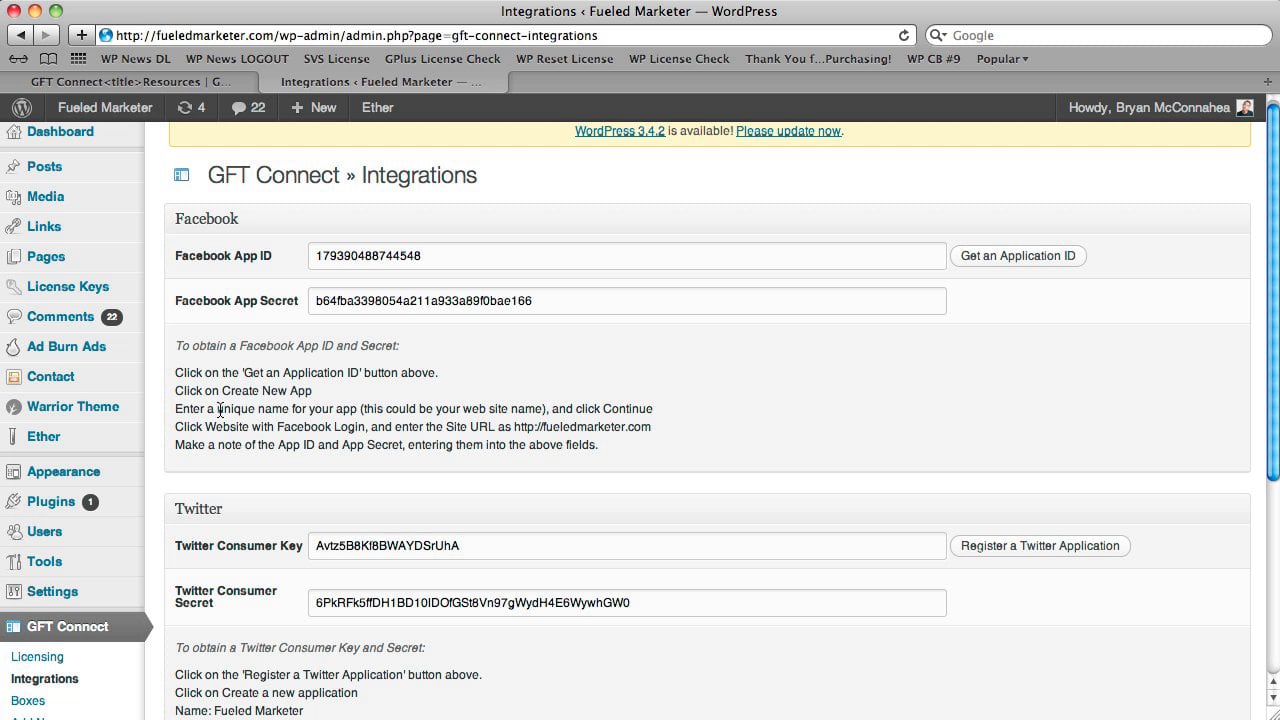This screenshot has height=720, width=1280.
Task: Open the Howdy, Bryan McConnahea account menu
Action: coord(1160,108)
